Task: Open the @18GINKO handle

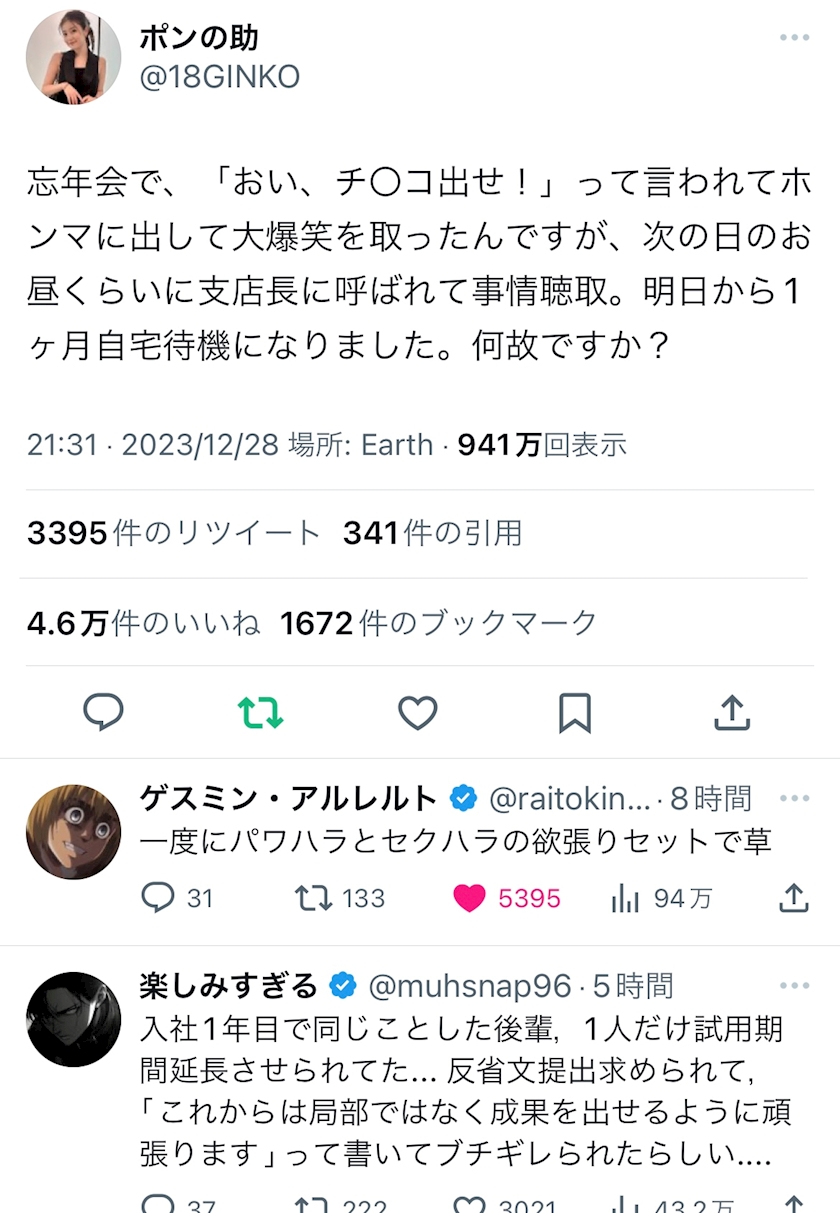Action: [219, 77]
